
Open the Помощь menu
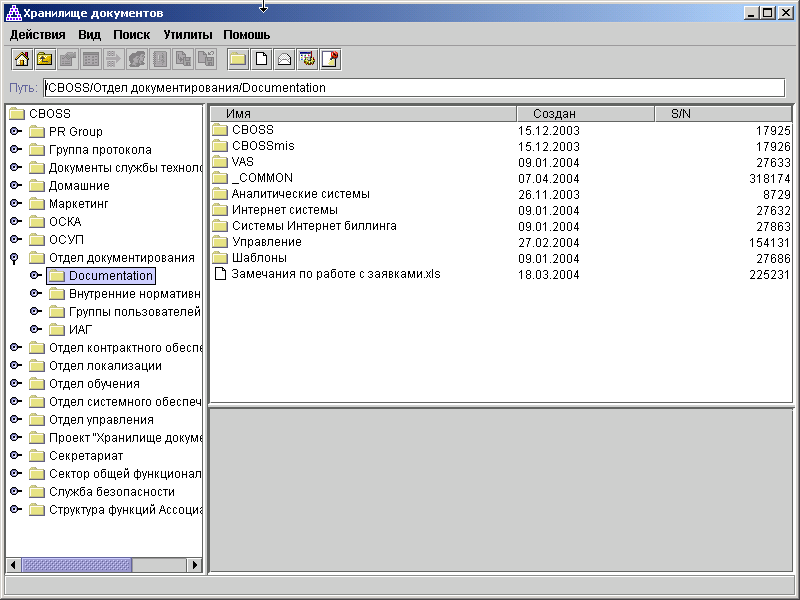pyautogui.click(x=246, y=35)
